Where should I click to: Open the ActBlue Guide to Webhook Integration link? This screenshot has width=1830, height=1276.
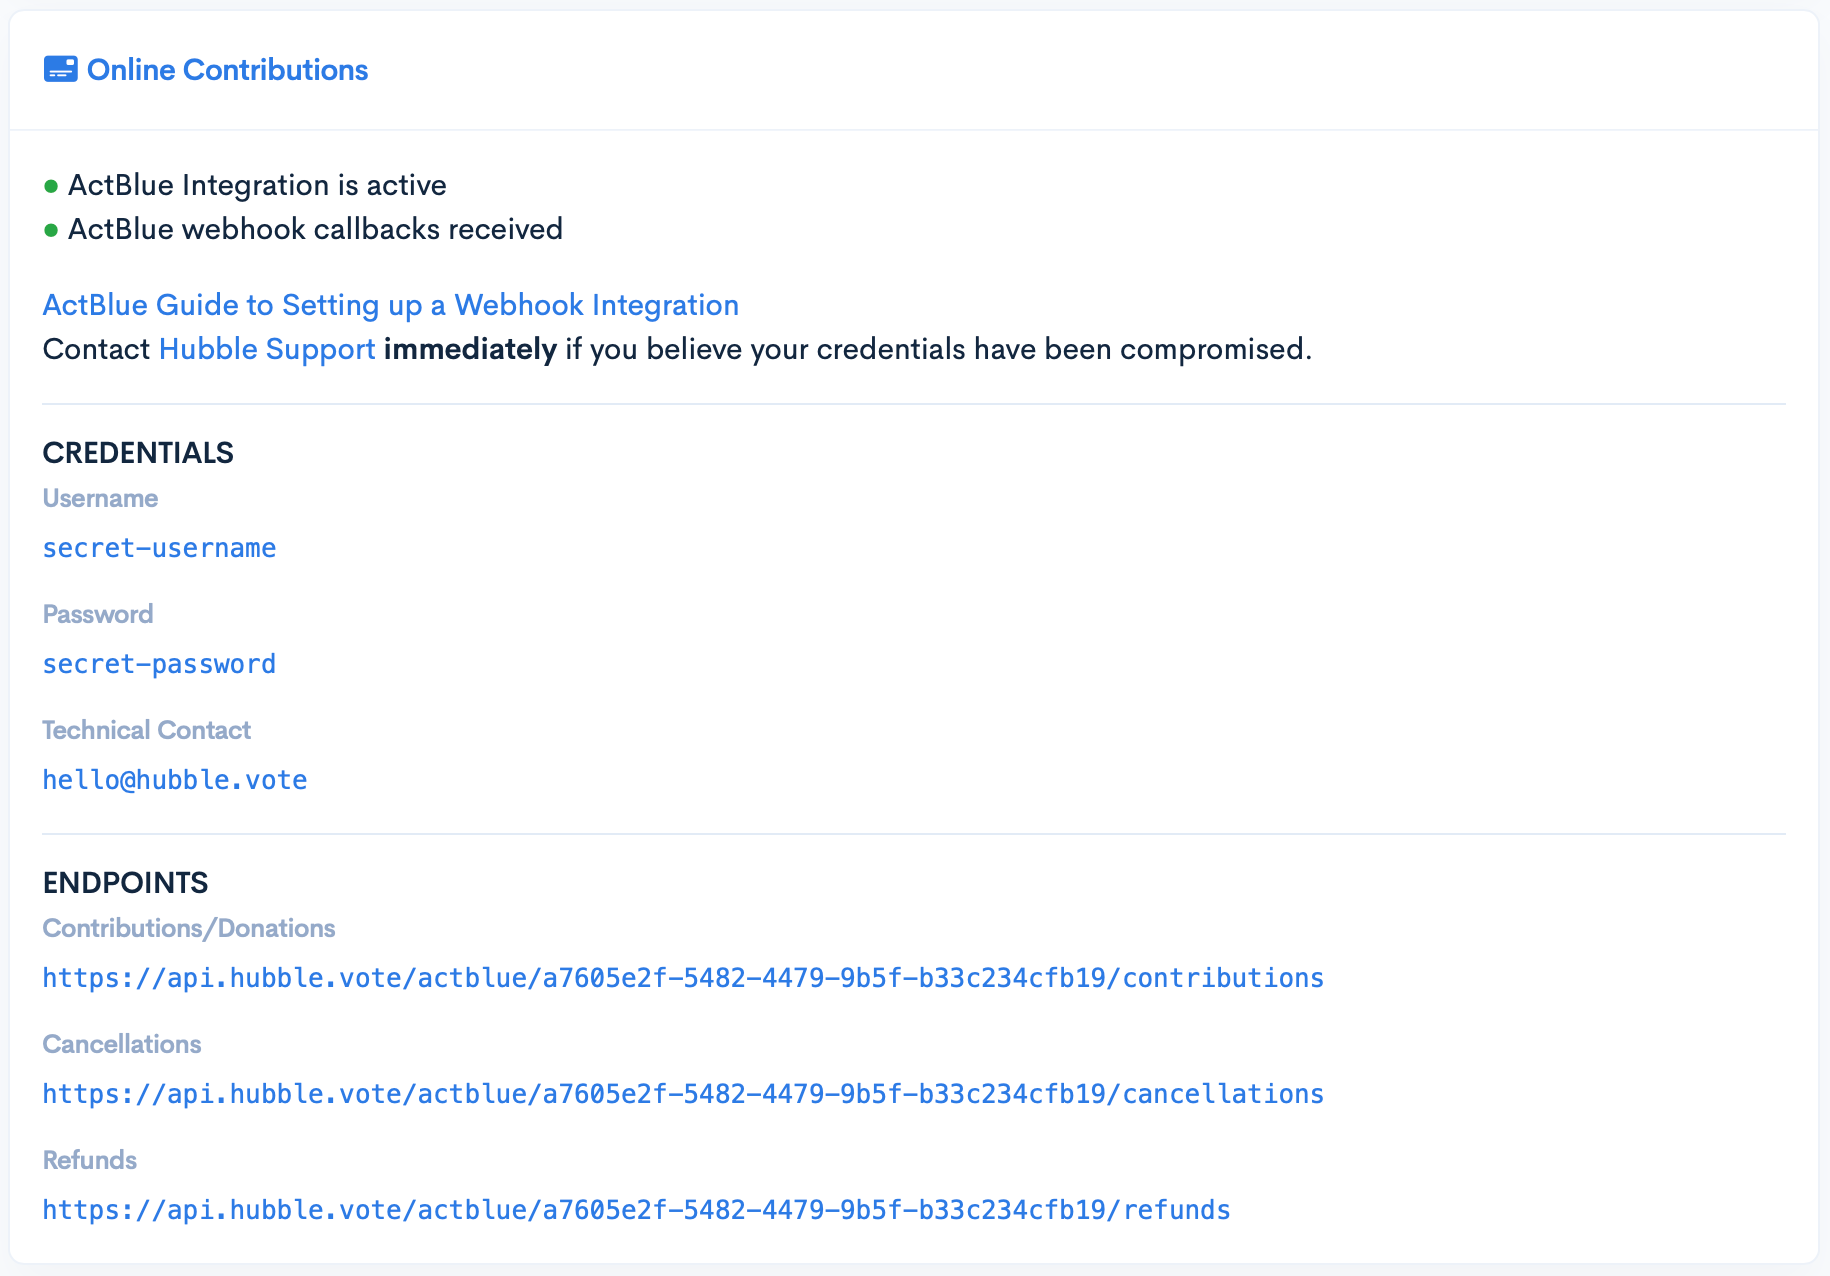(x=390, y=305)
